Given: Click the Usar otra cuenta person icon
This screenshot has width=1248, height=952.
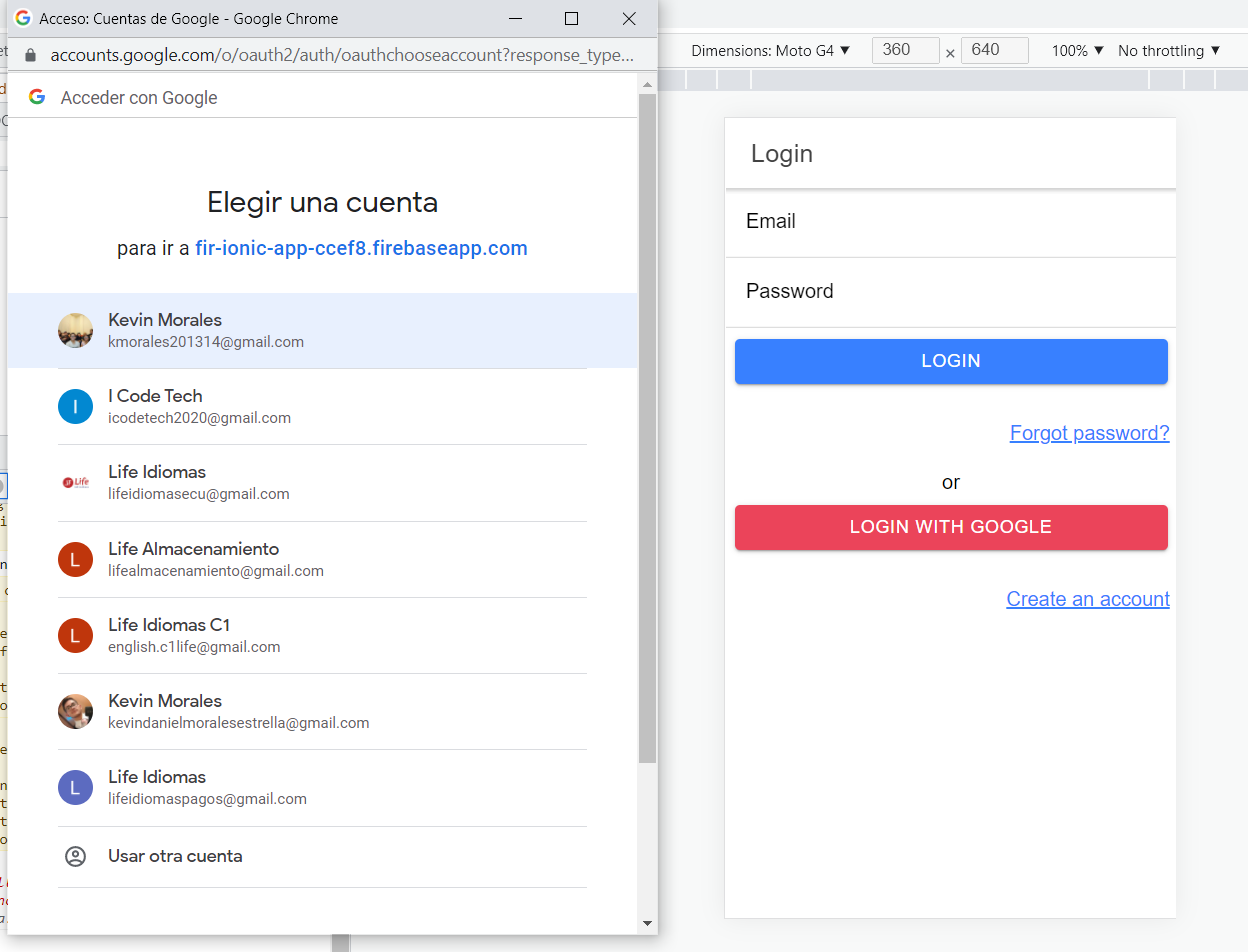Looking at the screenshot, I should point(75,856).
